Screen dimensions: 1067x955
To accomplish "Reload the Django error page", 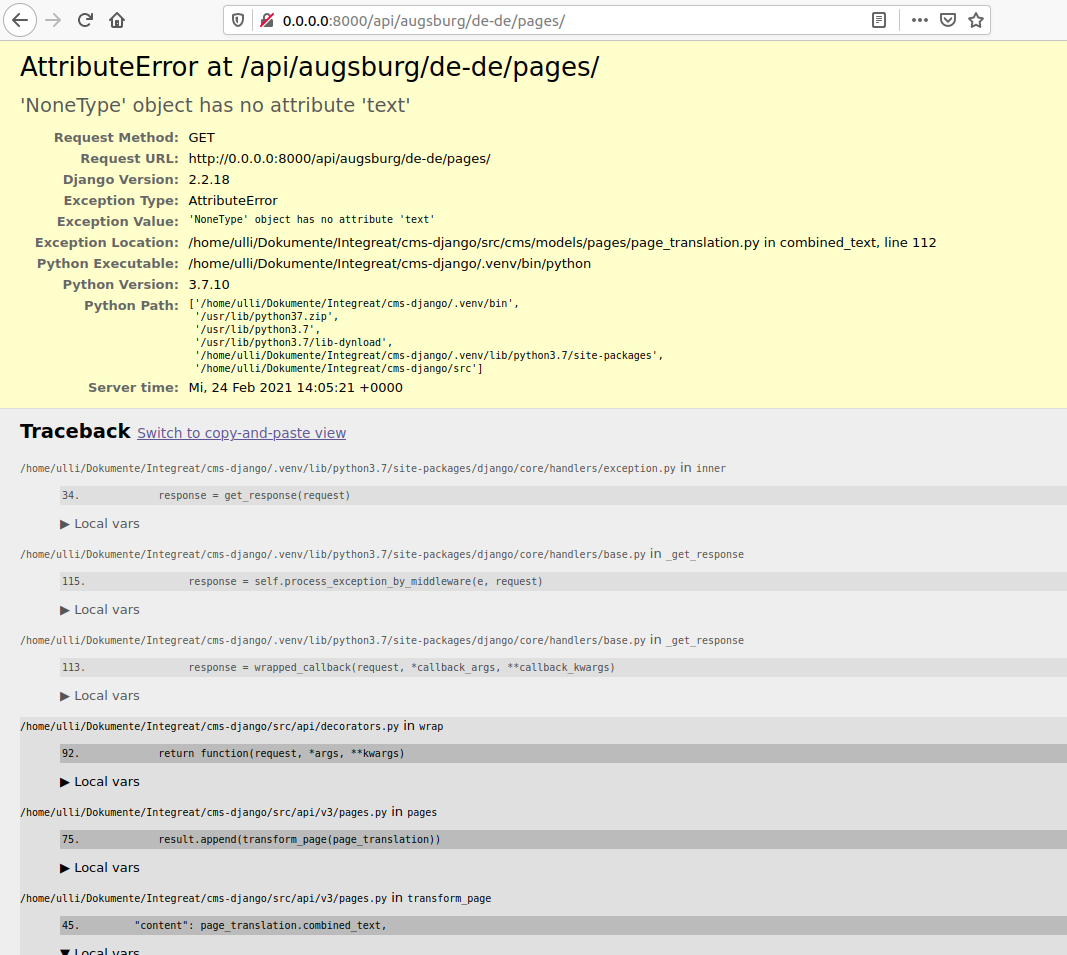I will [x=84, y=20].
